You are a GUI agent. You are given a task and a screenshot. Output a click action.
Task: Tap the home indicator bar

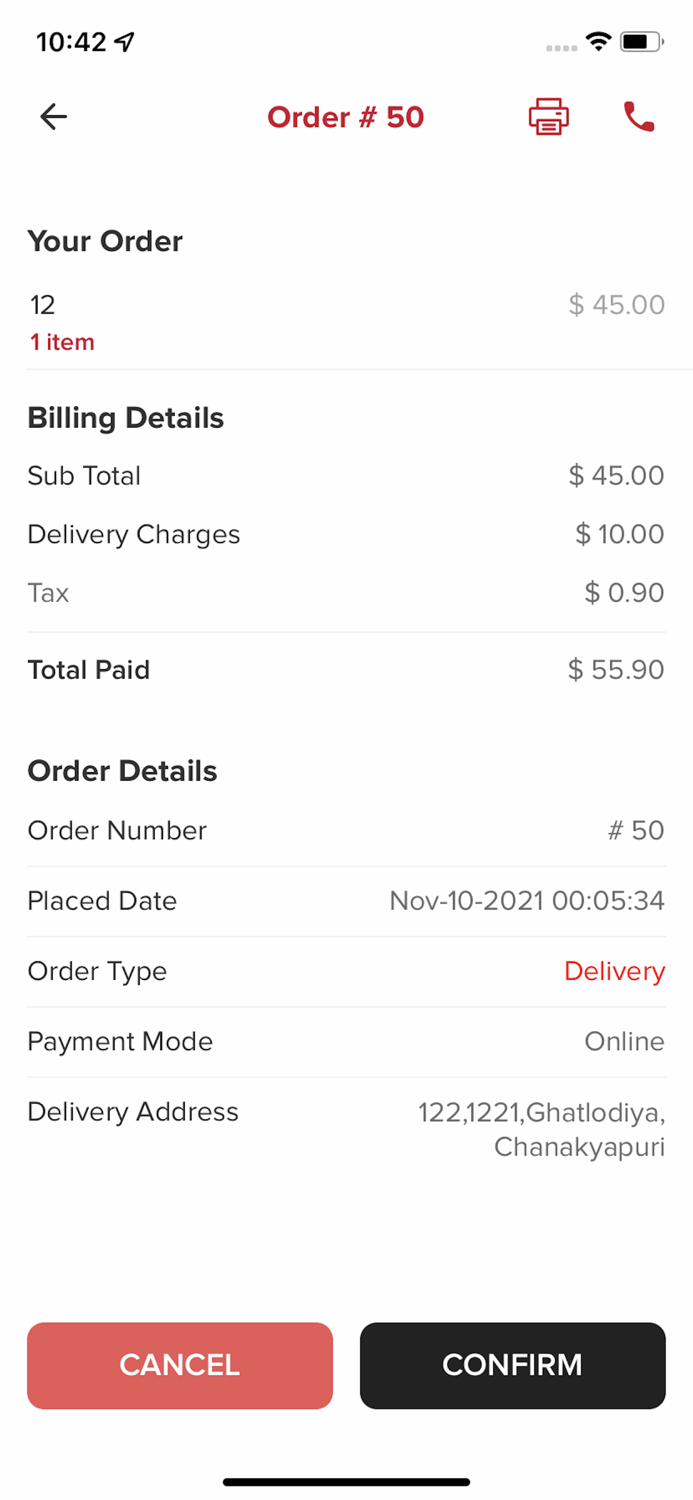coord(346,1482)
